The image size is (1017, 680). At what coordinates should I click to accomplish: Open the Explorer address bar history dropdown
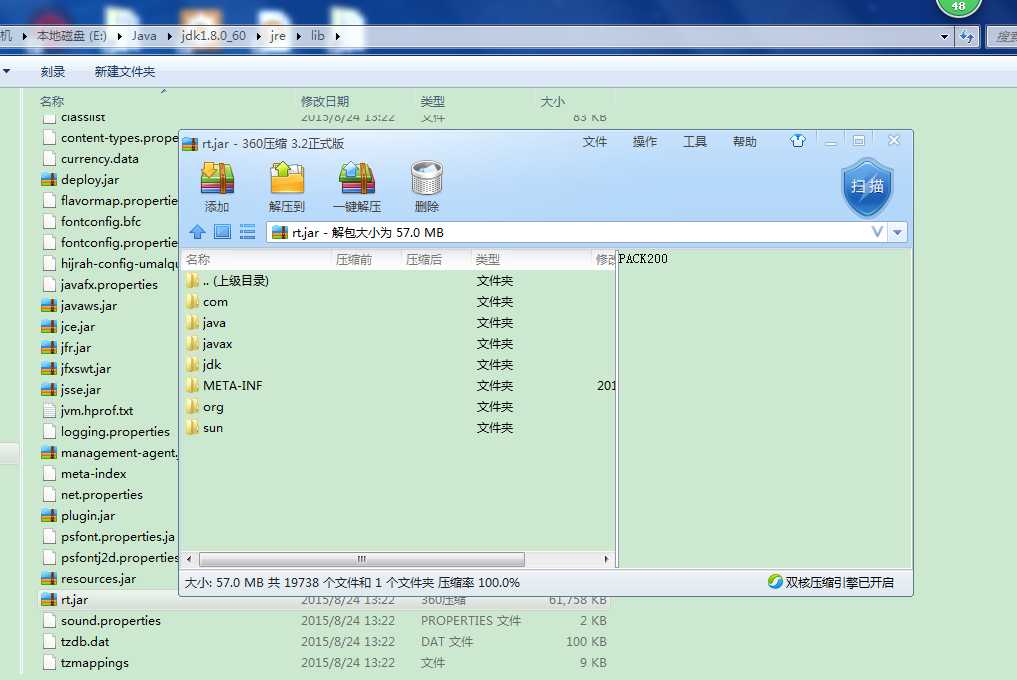click(x=944, y=36)
